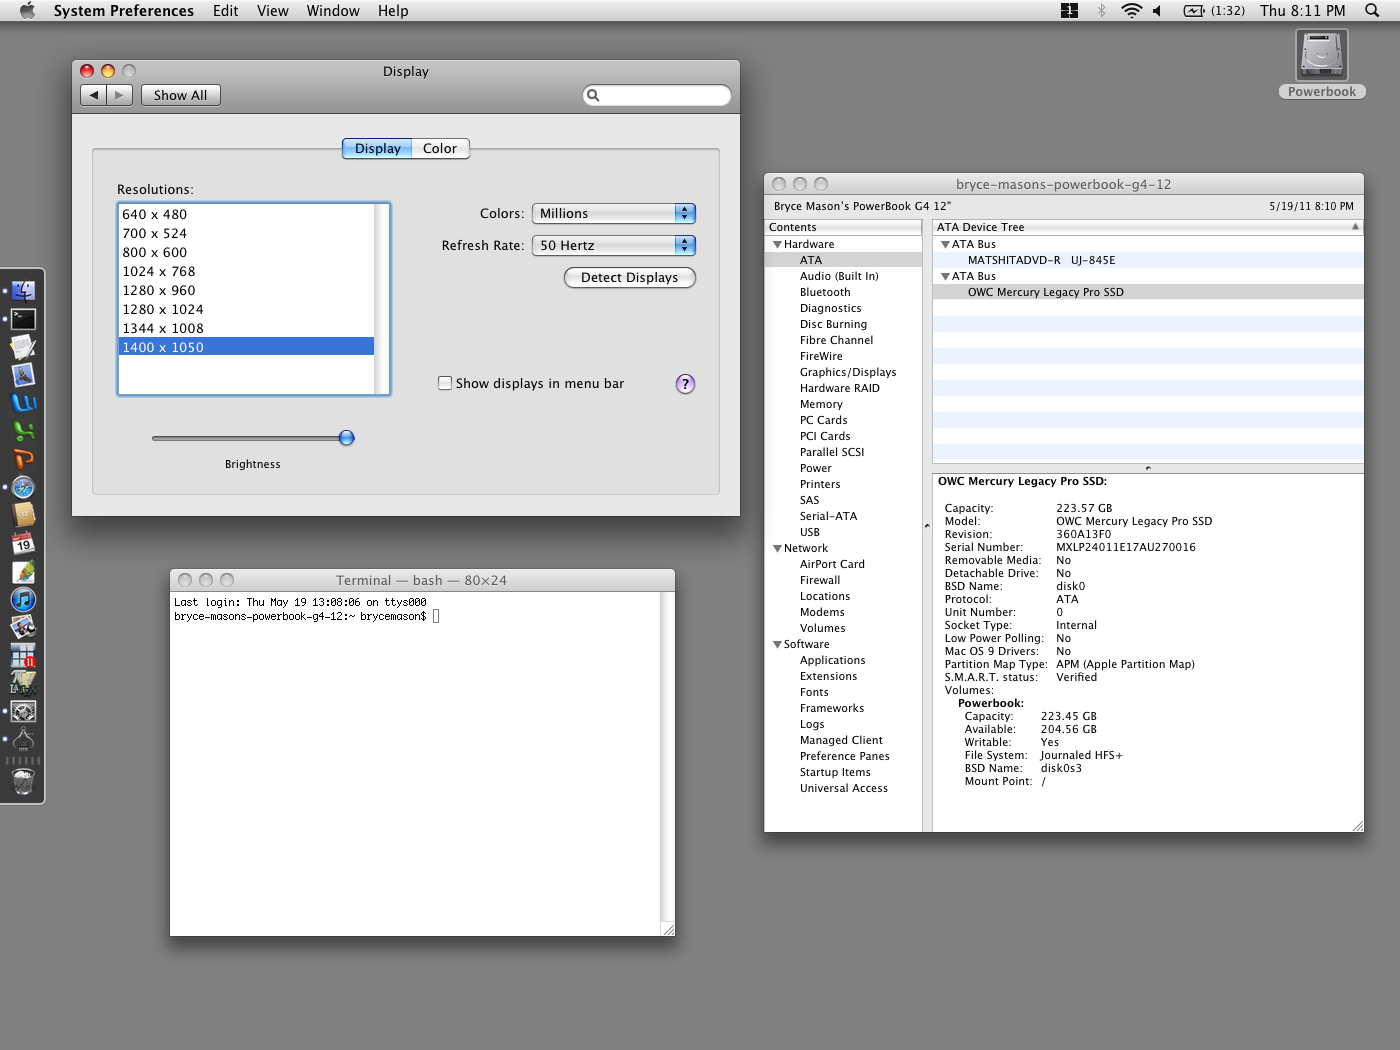
Task: Collapse the Network disclosure triangle
Action: 777,549
